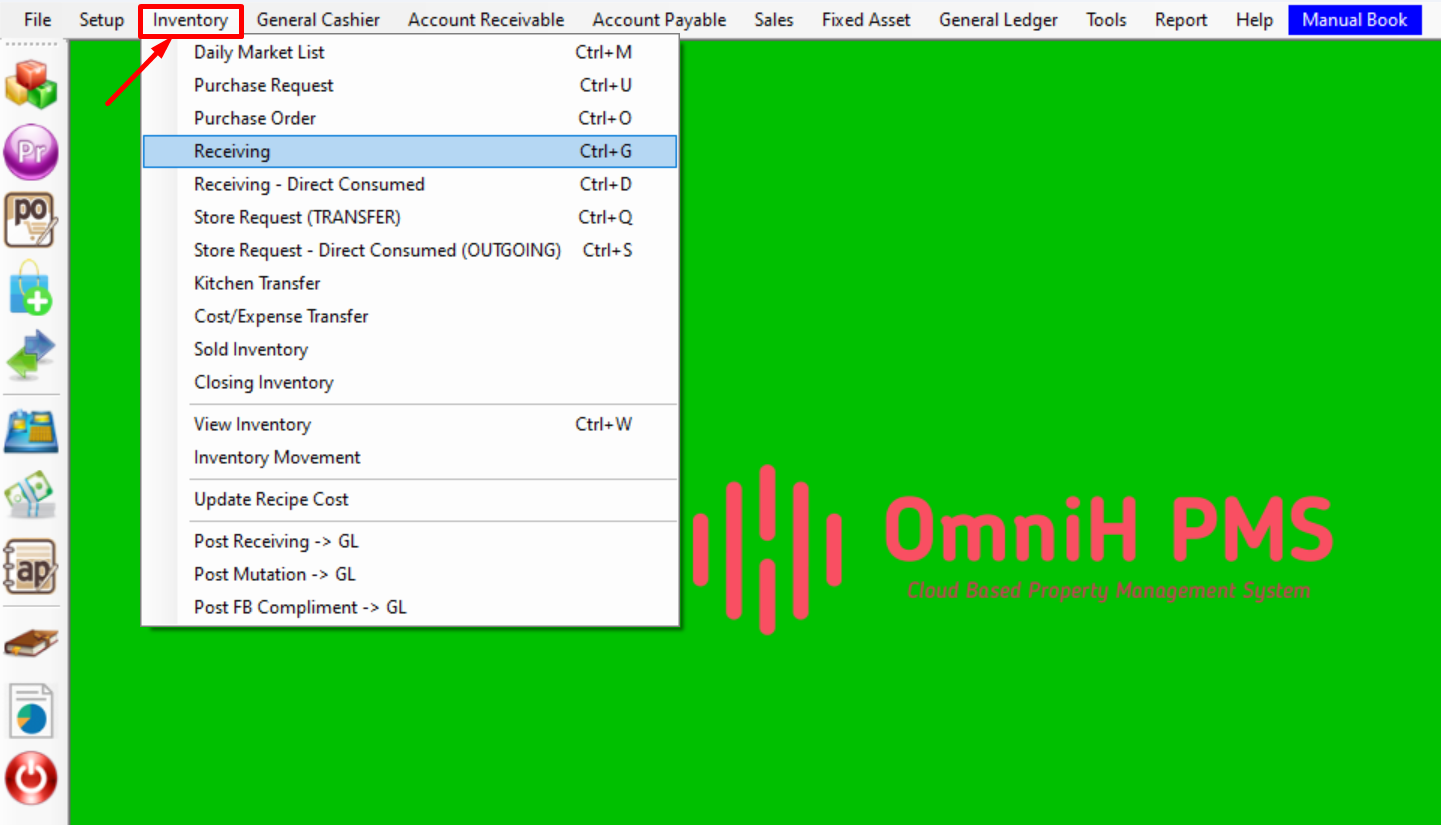1441x825 pixels.
Task: Open the Report menu
Action: 1181,20
